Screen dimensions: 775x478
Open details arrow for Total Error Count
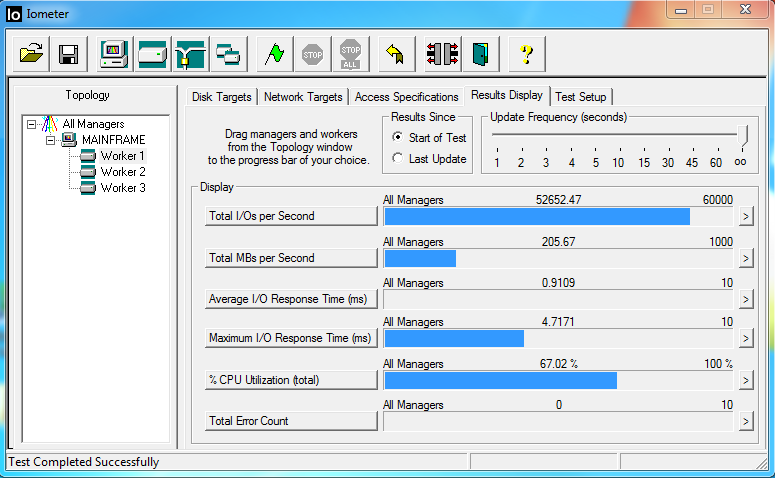[746, 422]
